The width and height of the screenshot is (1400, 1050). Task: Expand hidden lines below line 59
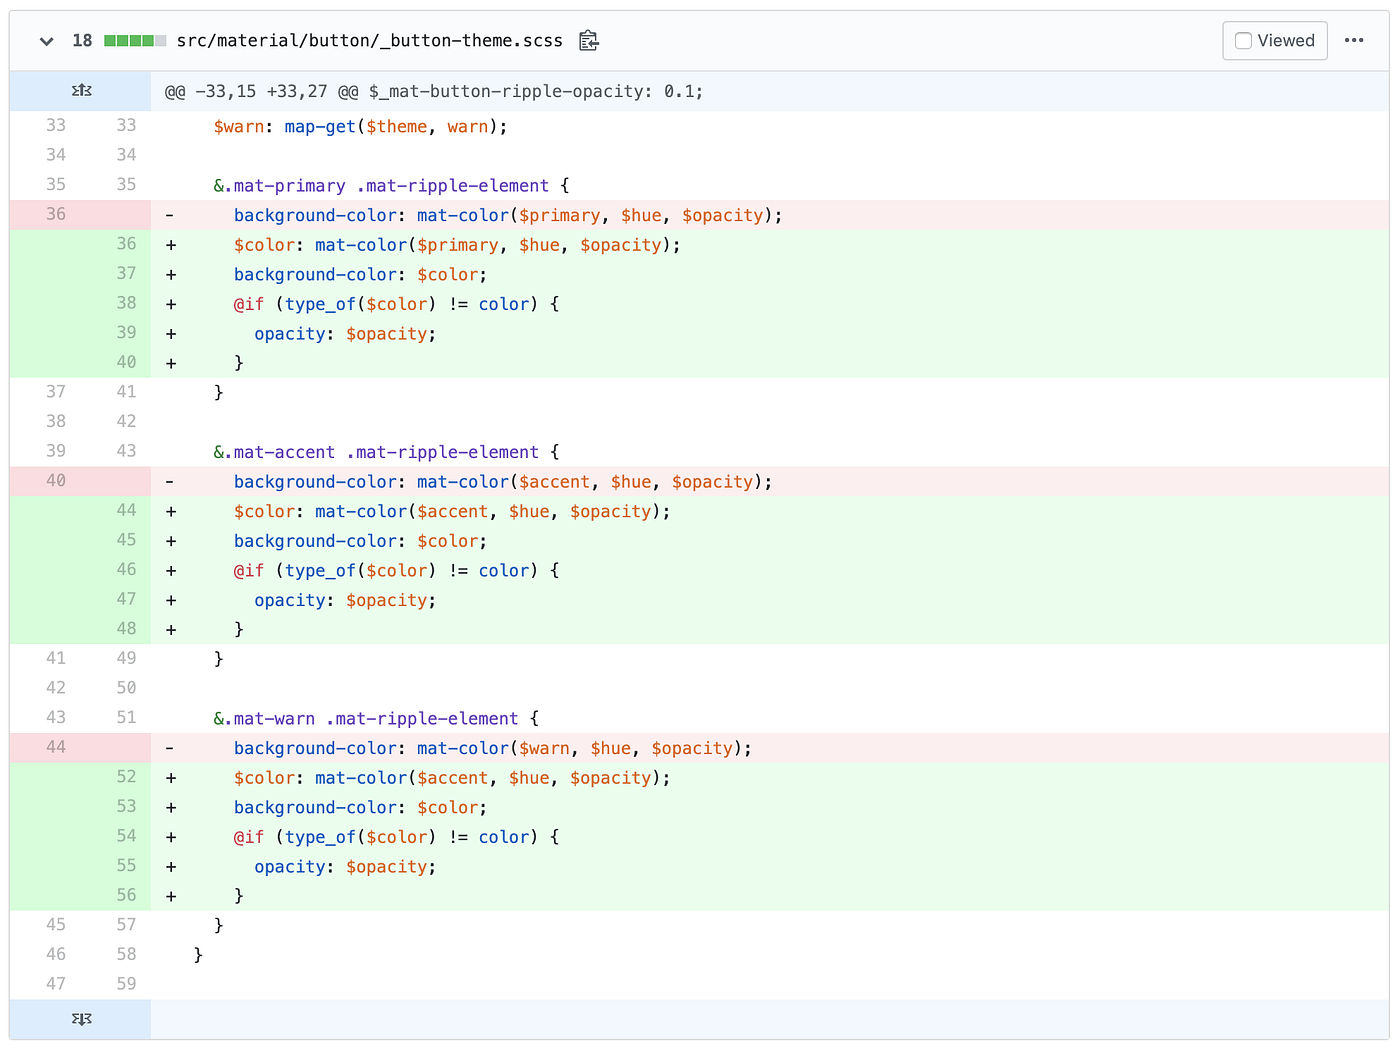(x=81, y=1019)
